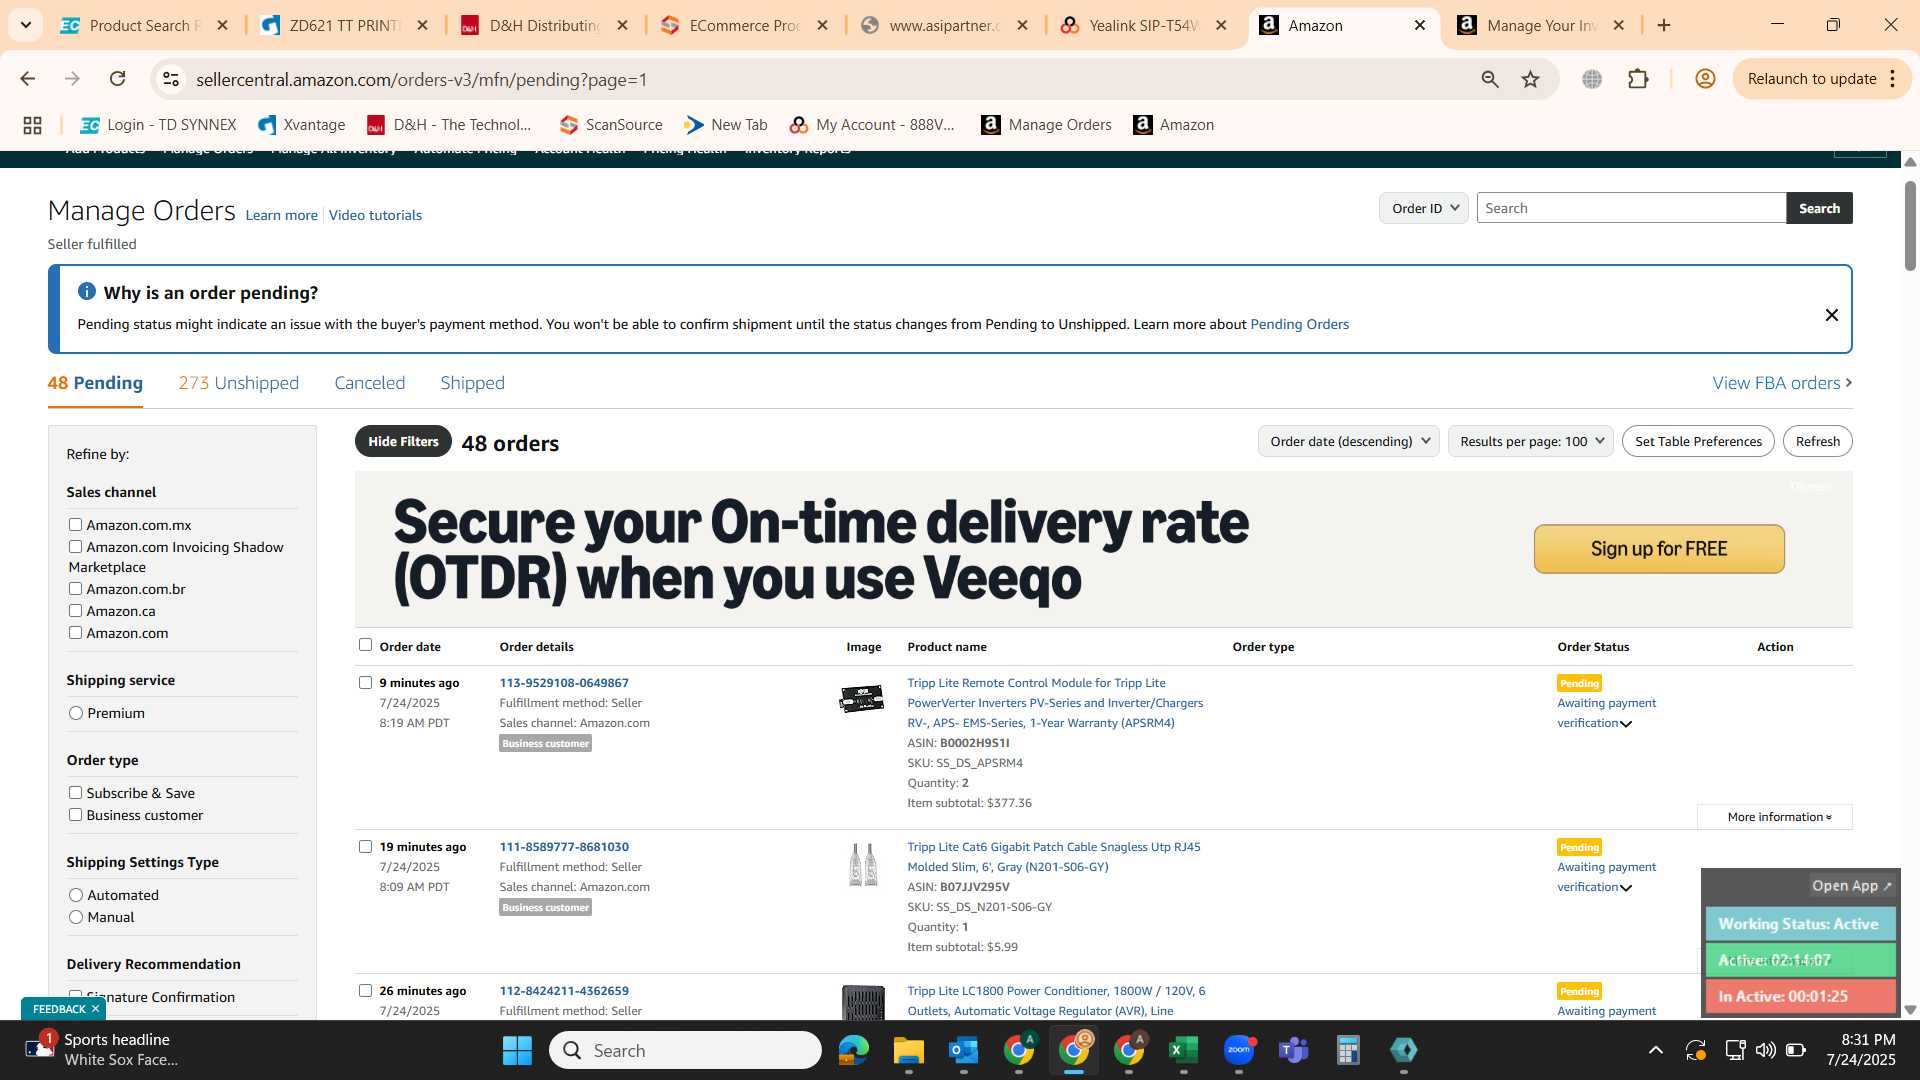This screenshot has height=1080, width=1920.
Task: Open Outlook from taskbar
Action: [x=964, y=1050]
